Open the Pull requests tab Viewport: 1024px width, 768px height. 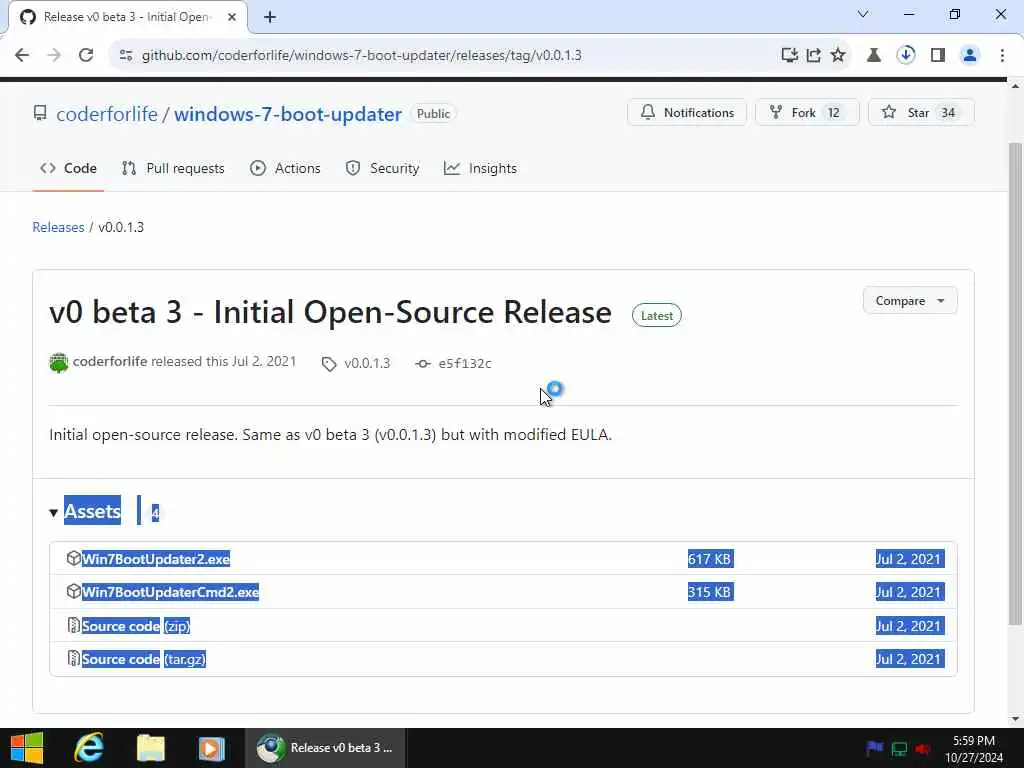tap(173, 168)
